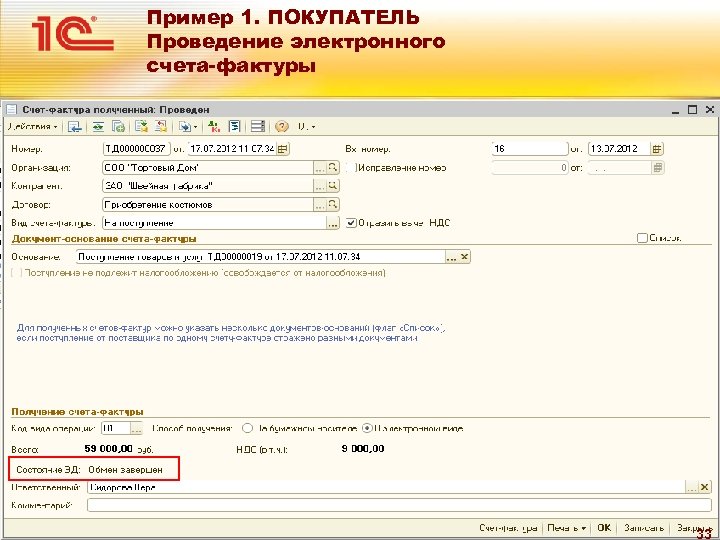
Task: Open the Действия menu
Action: (32, 126)
